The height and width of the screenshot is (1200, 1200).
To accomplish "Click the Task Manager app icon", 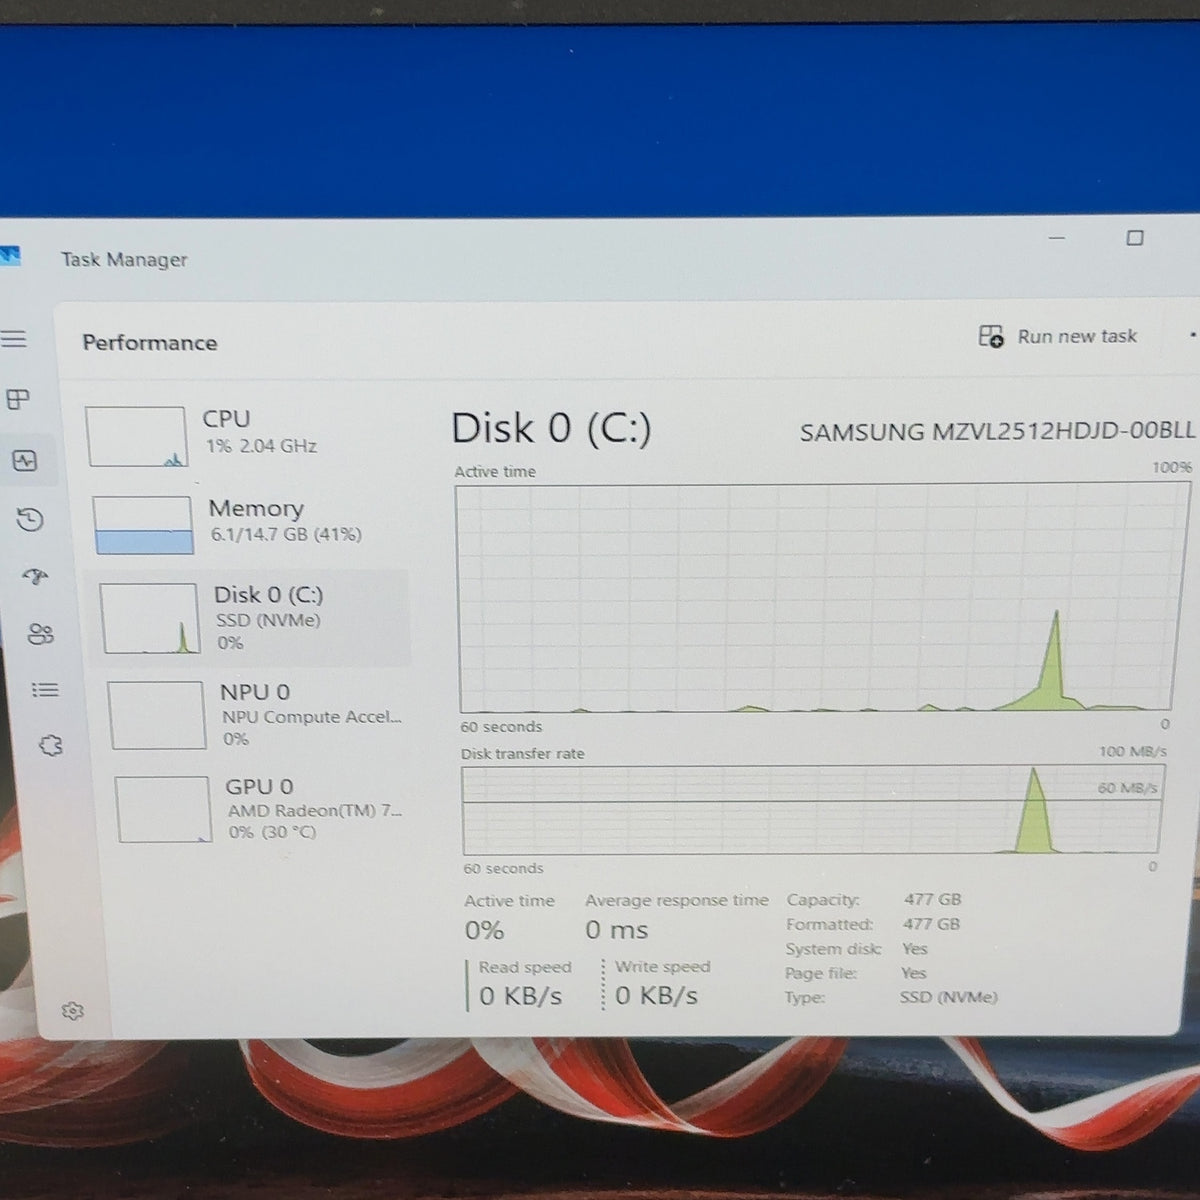I will 10,256.
